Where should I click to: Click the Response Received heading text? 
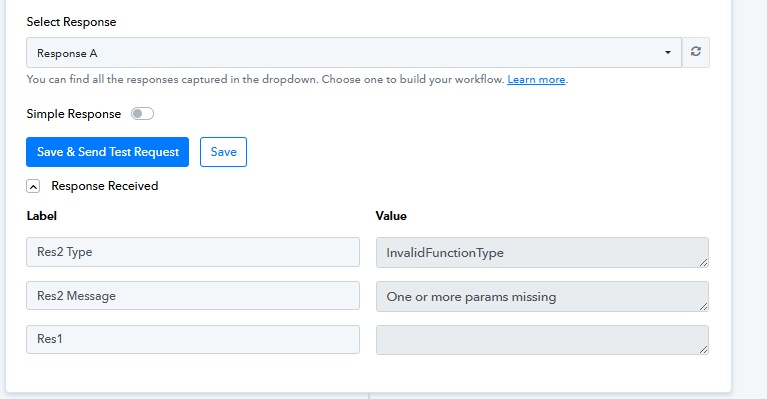coord(105,186)
